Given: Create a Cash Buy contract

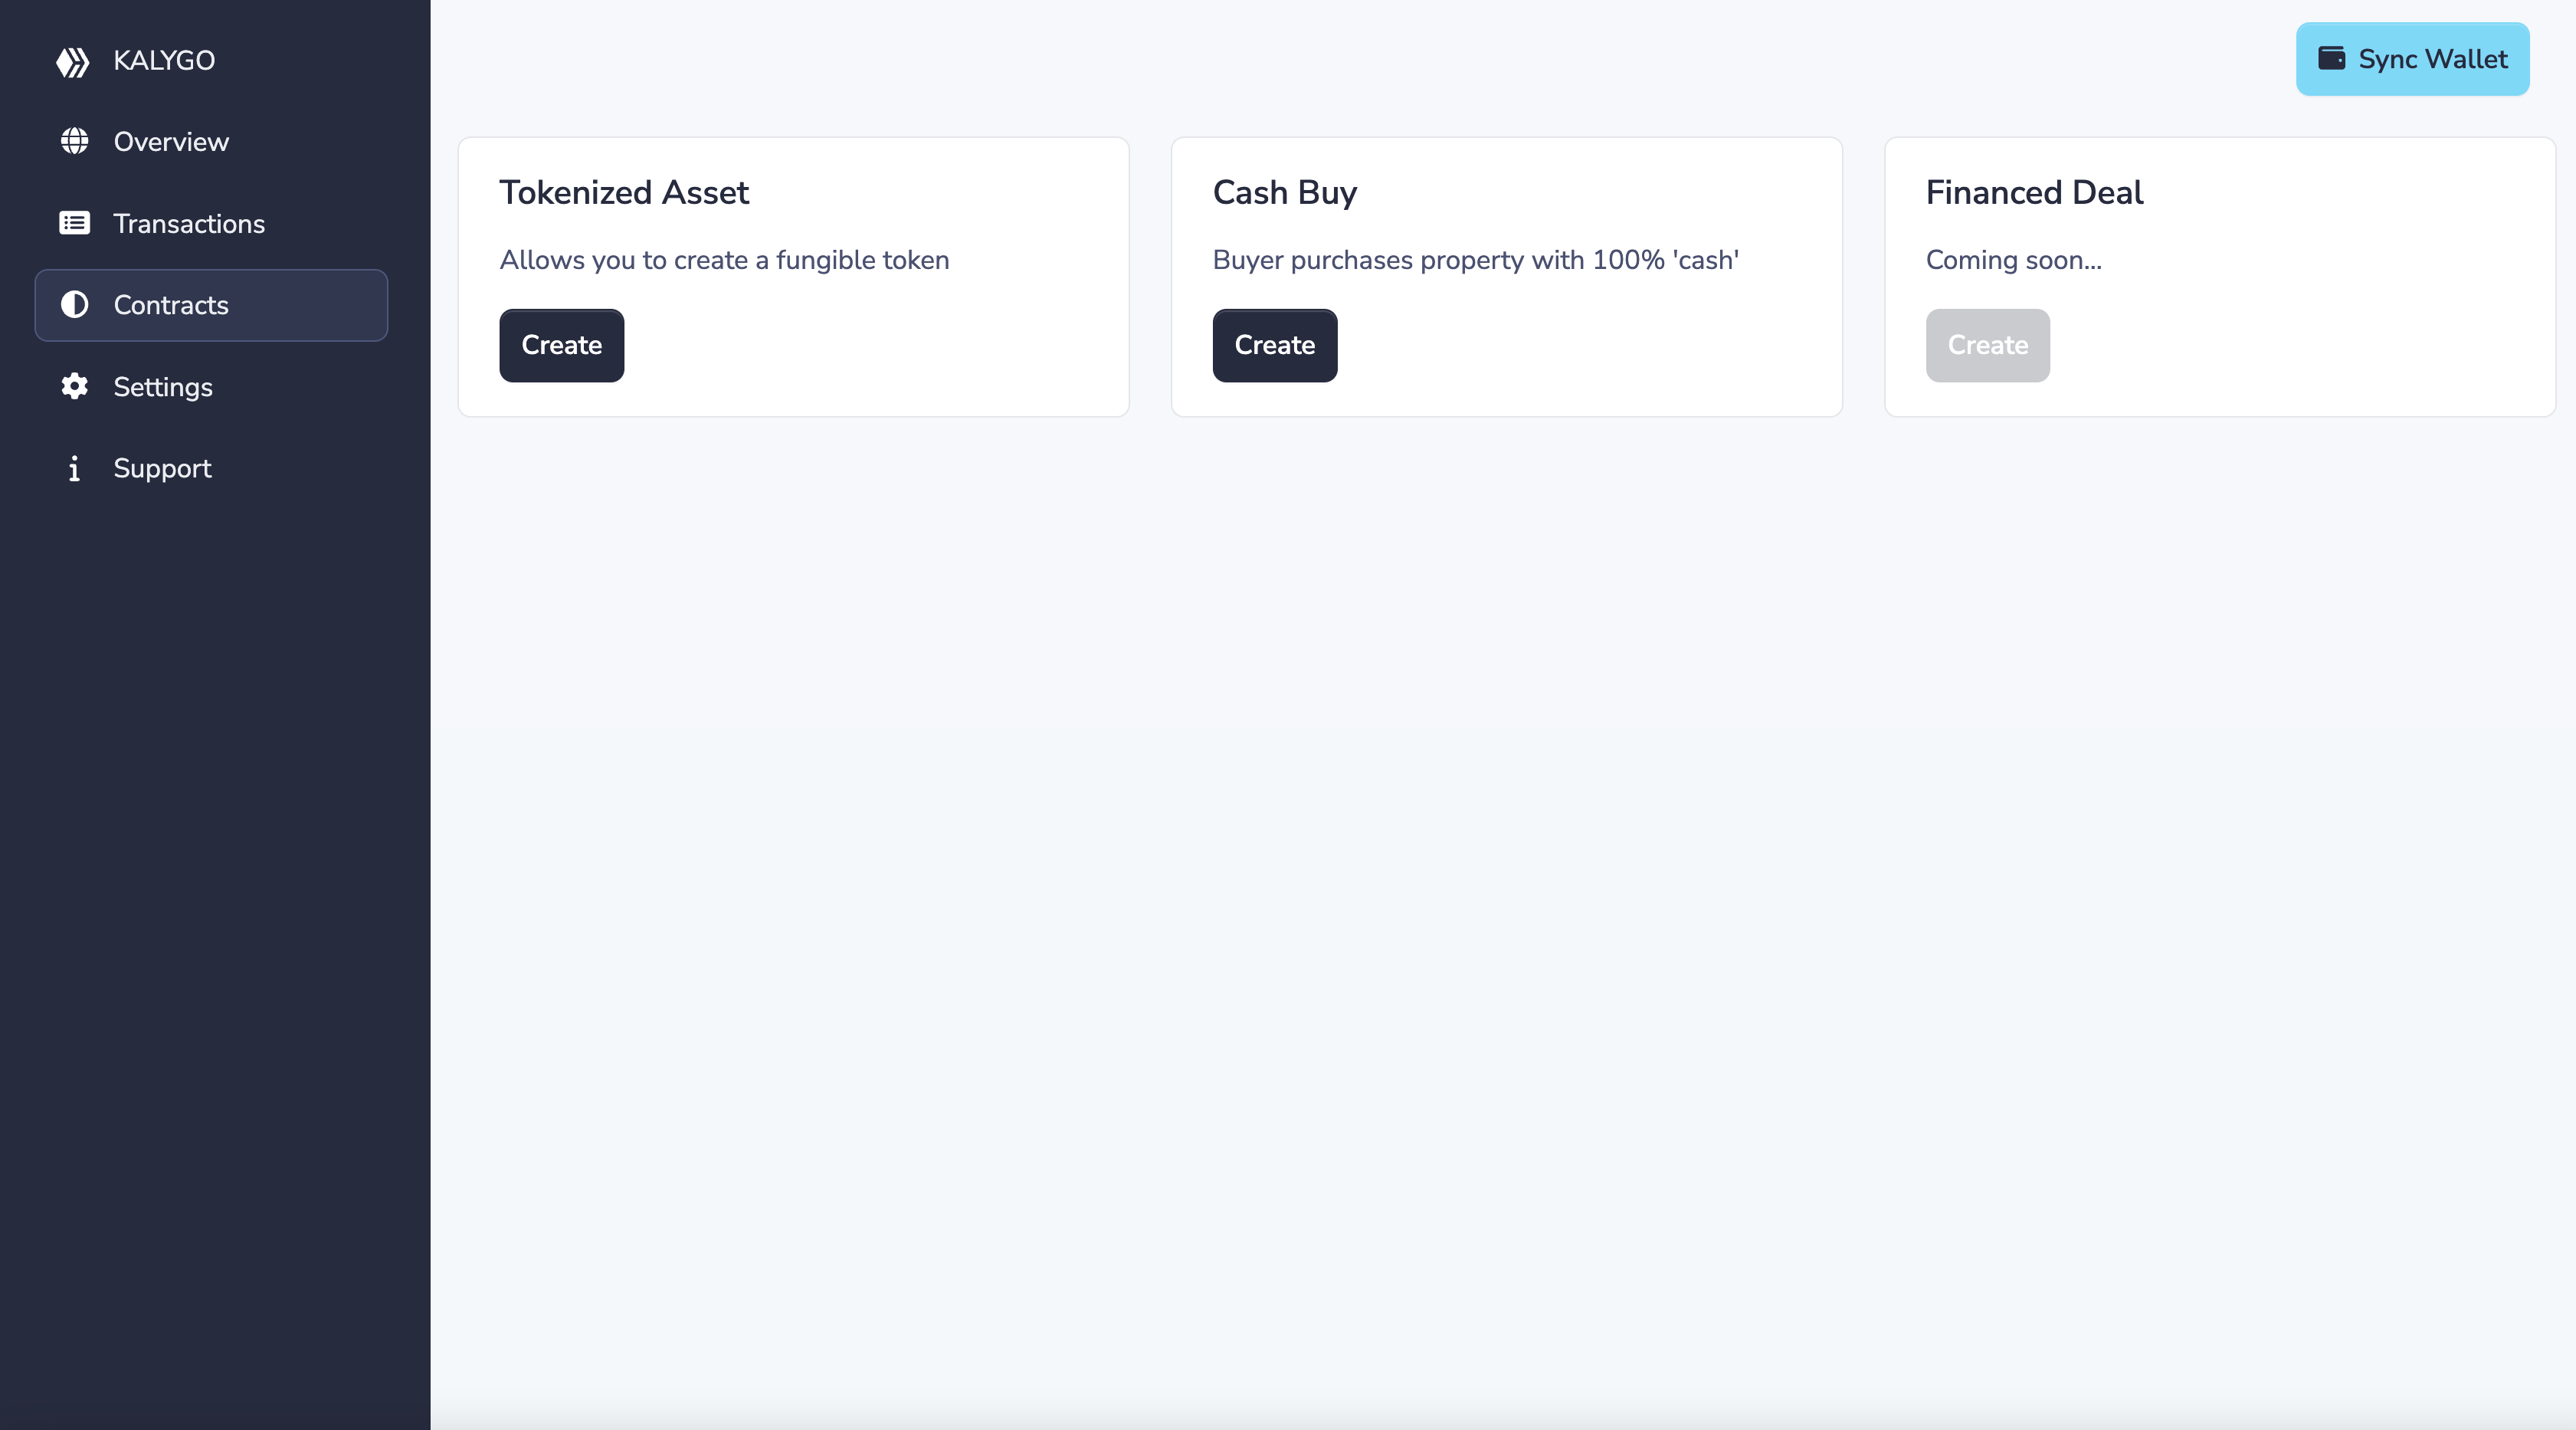Looking at the screenshot, I should click(1274, 345).
